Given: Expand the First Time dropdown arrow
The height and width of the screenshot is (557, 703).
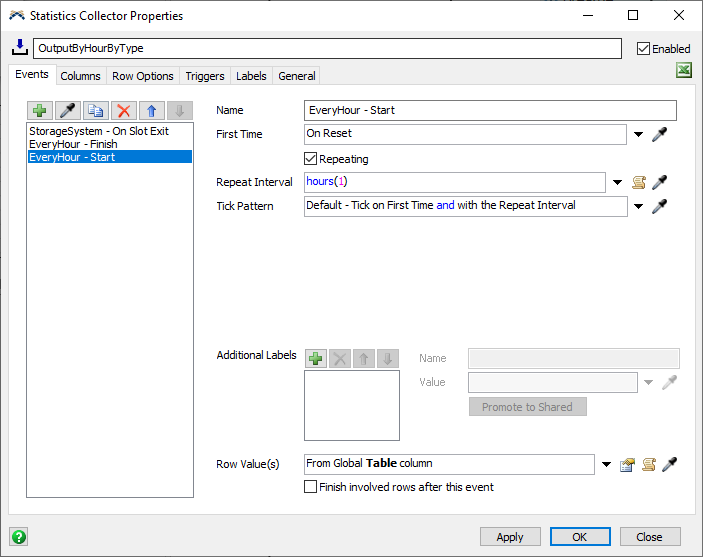Looking at the screenshot, I should pos(638,134).
